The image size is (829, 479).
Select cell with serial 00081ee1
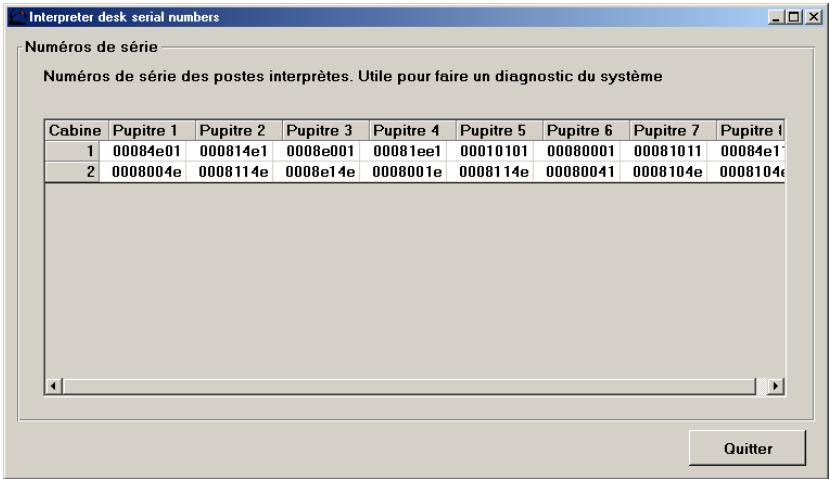point(403,151)
